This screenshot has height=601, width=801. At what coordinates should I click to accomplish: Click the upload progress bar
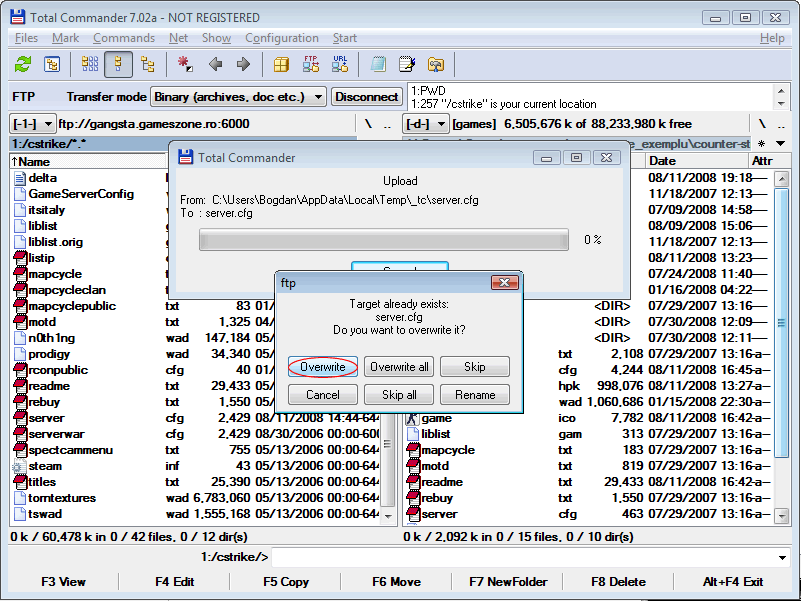click(385, 240)
